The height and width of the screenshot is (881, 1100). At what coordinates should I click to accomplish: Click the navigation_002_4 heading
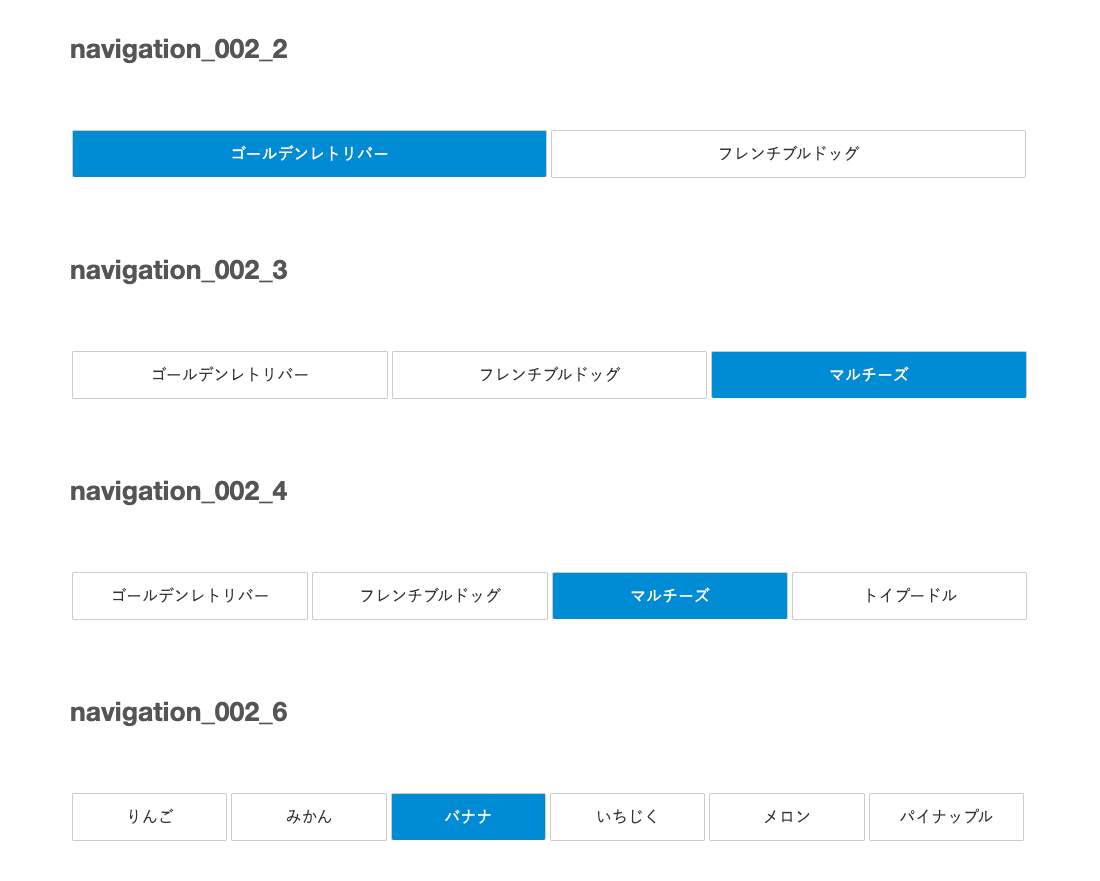179,492
